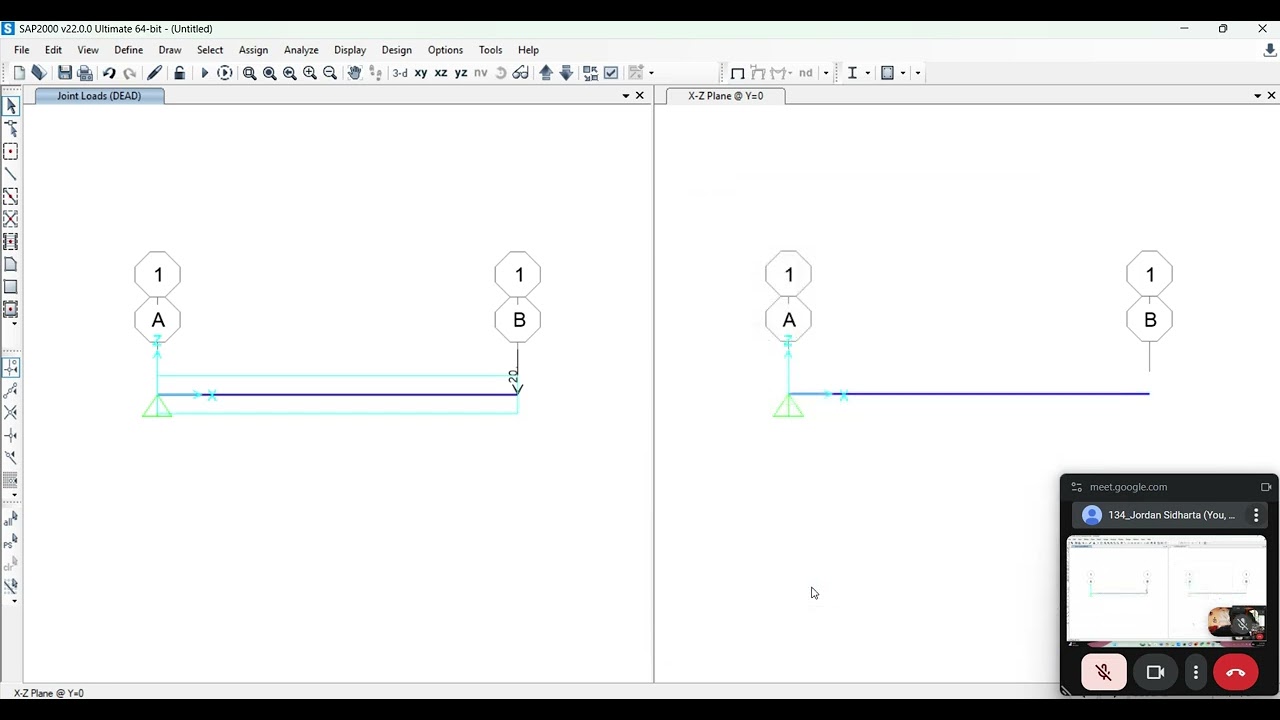1280x720 pixels.
Task: Pick the Draw Special Joint tool
Action: [11, 152]
